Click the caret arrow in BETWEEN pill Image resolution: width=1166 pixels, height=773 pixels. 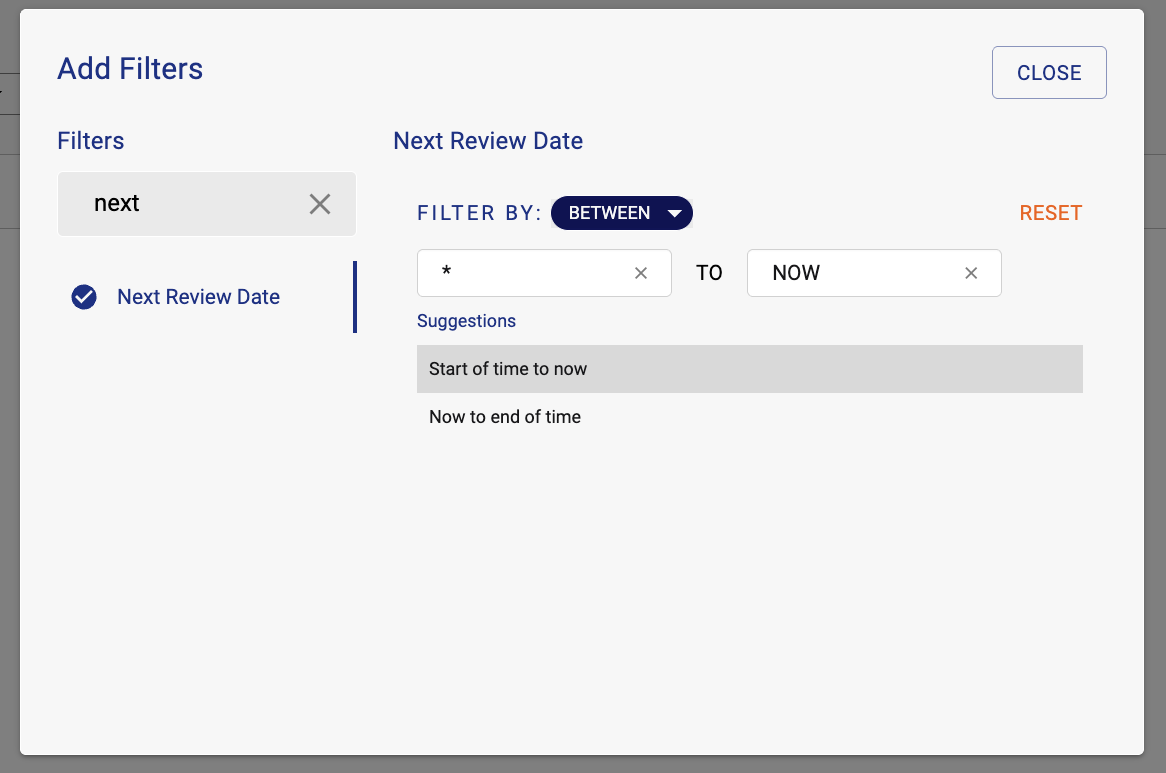pos(675,213)
